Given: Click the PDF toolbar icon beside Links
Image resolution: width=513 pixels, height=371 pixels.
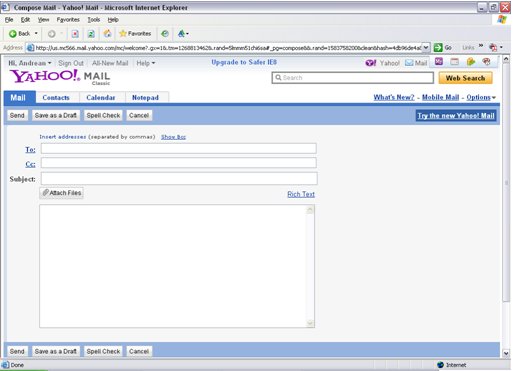Looking at the screenshot, I should pyautogui.click(x=493, y=47).
